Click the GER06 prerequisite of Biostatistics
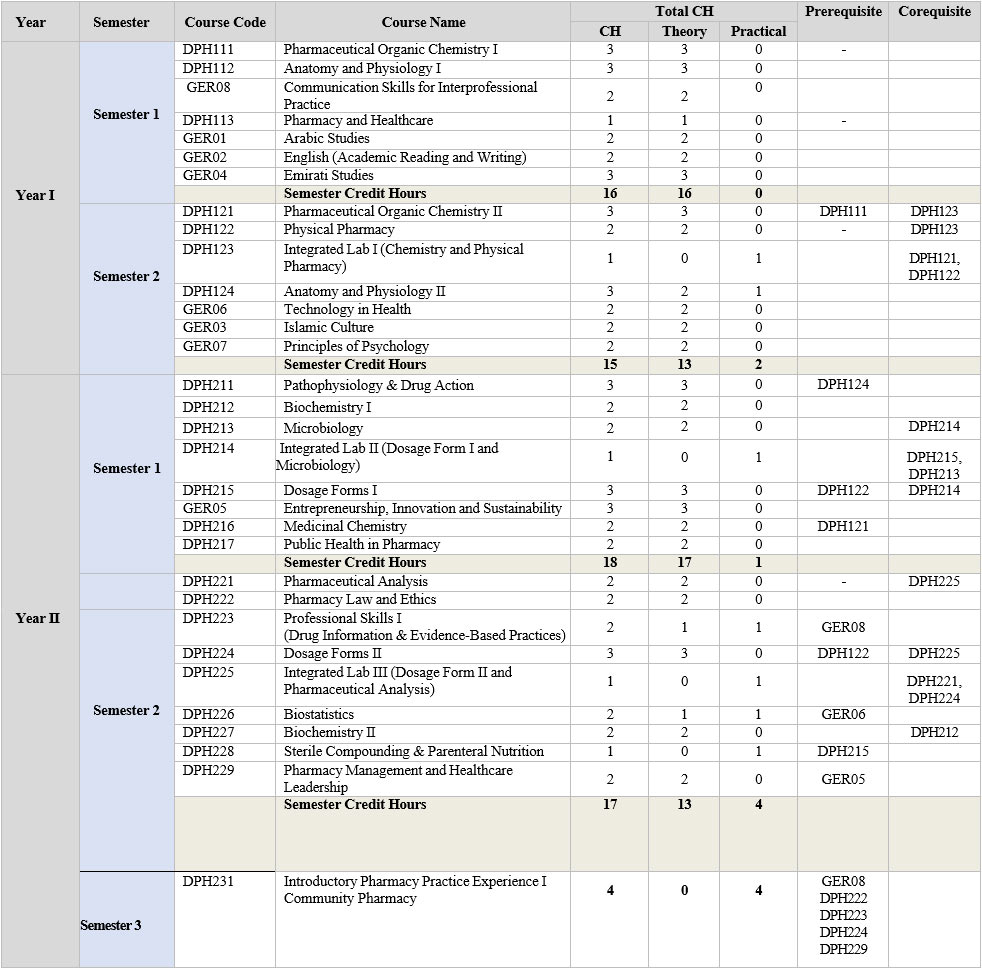Image resolution: width=982 pixels, height=971 pixels. tap(843, 715)
